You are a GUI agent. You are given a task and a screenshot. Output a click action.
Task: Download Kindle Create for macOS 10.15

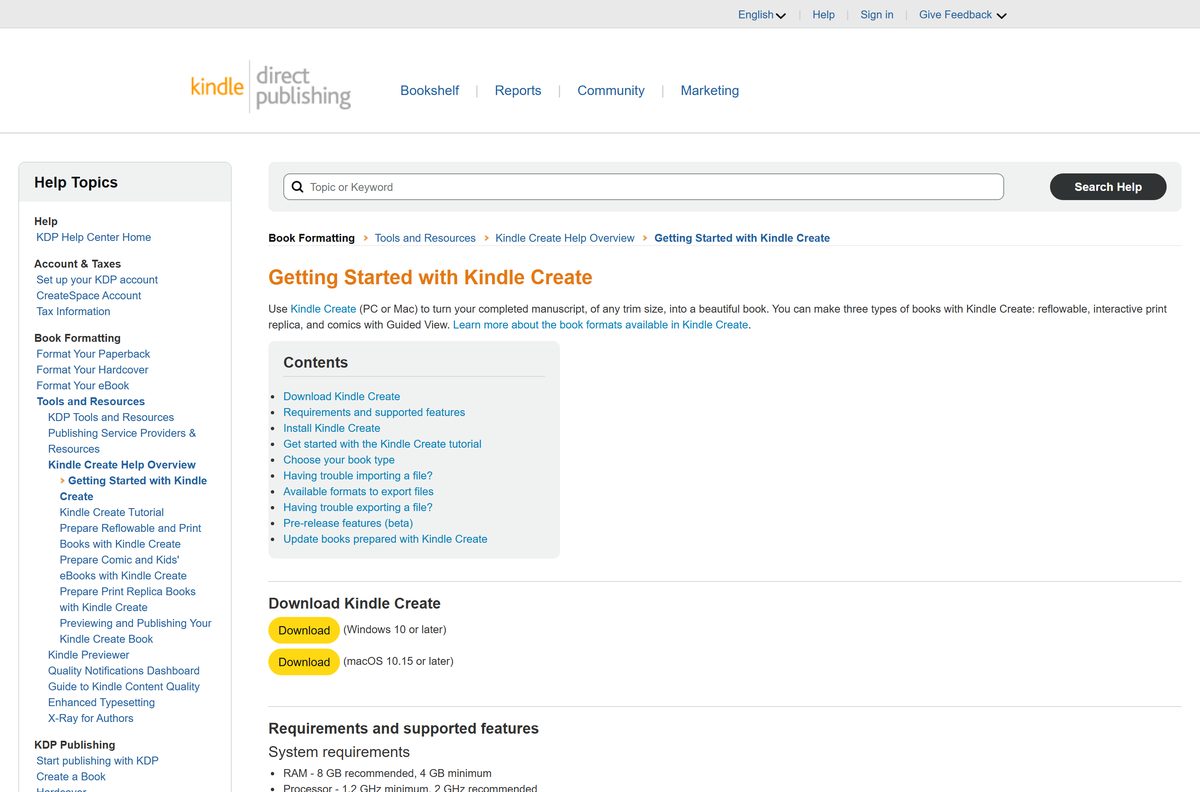[304, 661]
